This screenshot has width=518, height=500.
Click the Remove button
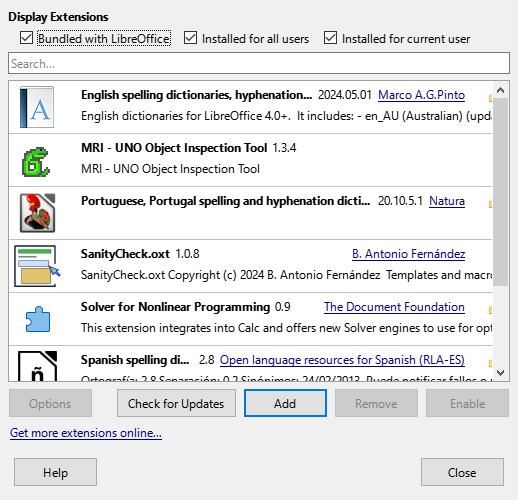[x=376, y=403]
